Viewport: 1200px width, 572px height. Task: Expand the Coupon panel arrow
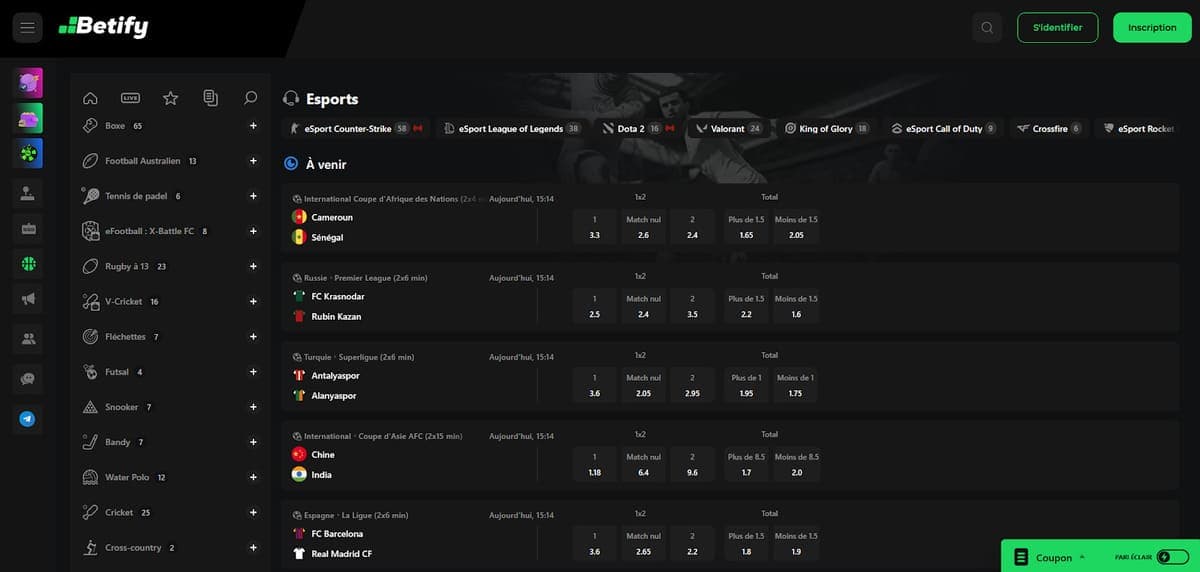pos(1082,558)
